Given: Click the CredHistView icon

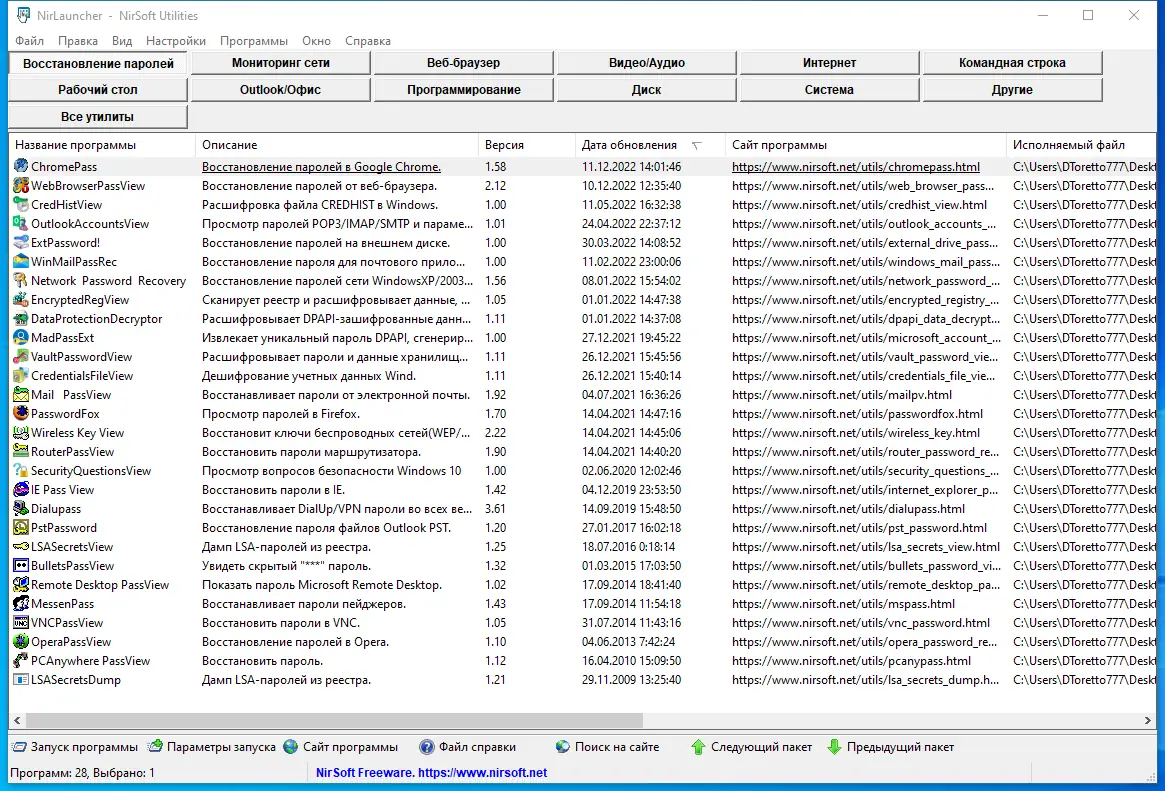Looking at the screenshot, I should 21,204.
